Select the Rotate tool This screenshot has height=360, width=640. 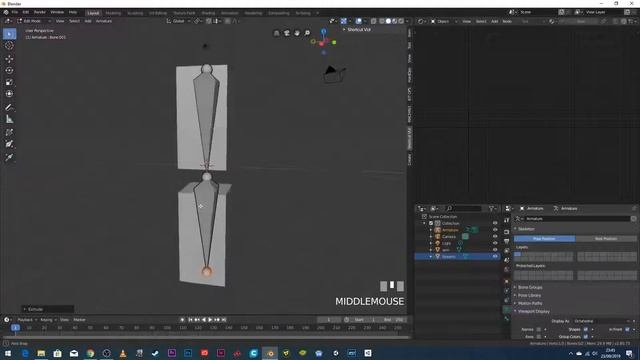pyautogui.click(x=9, y=70)
